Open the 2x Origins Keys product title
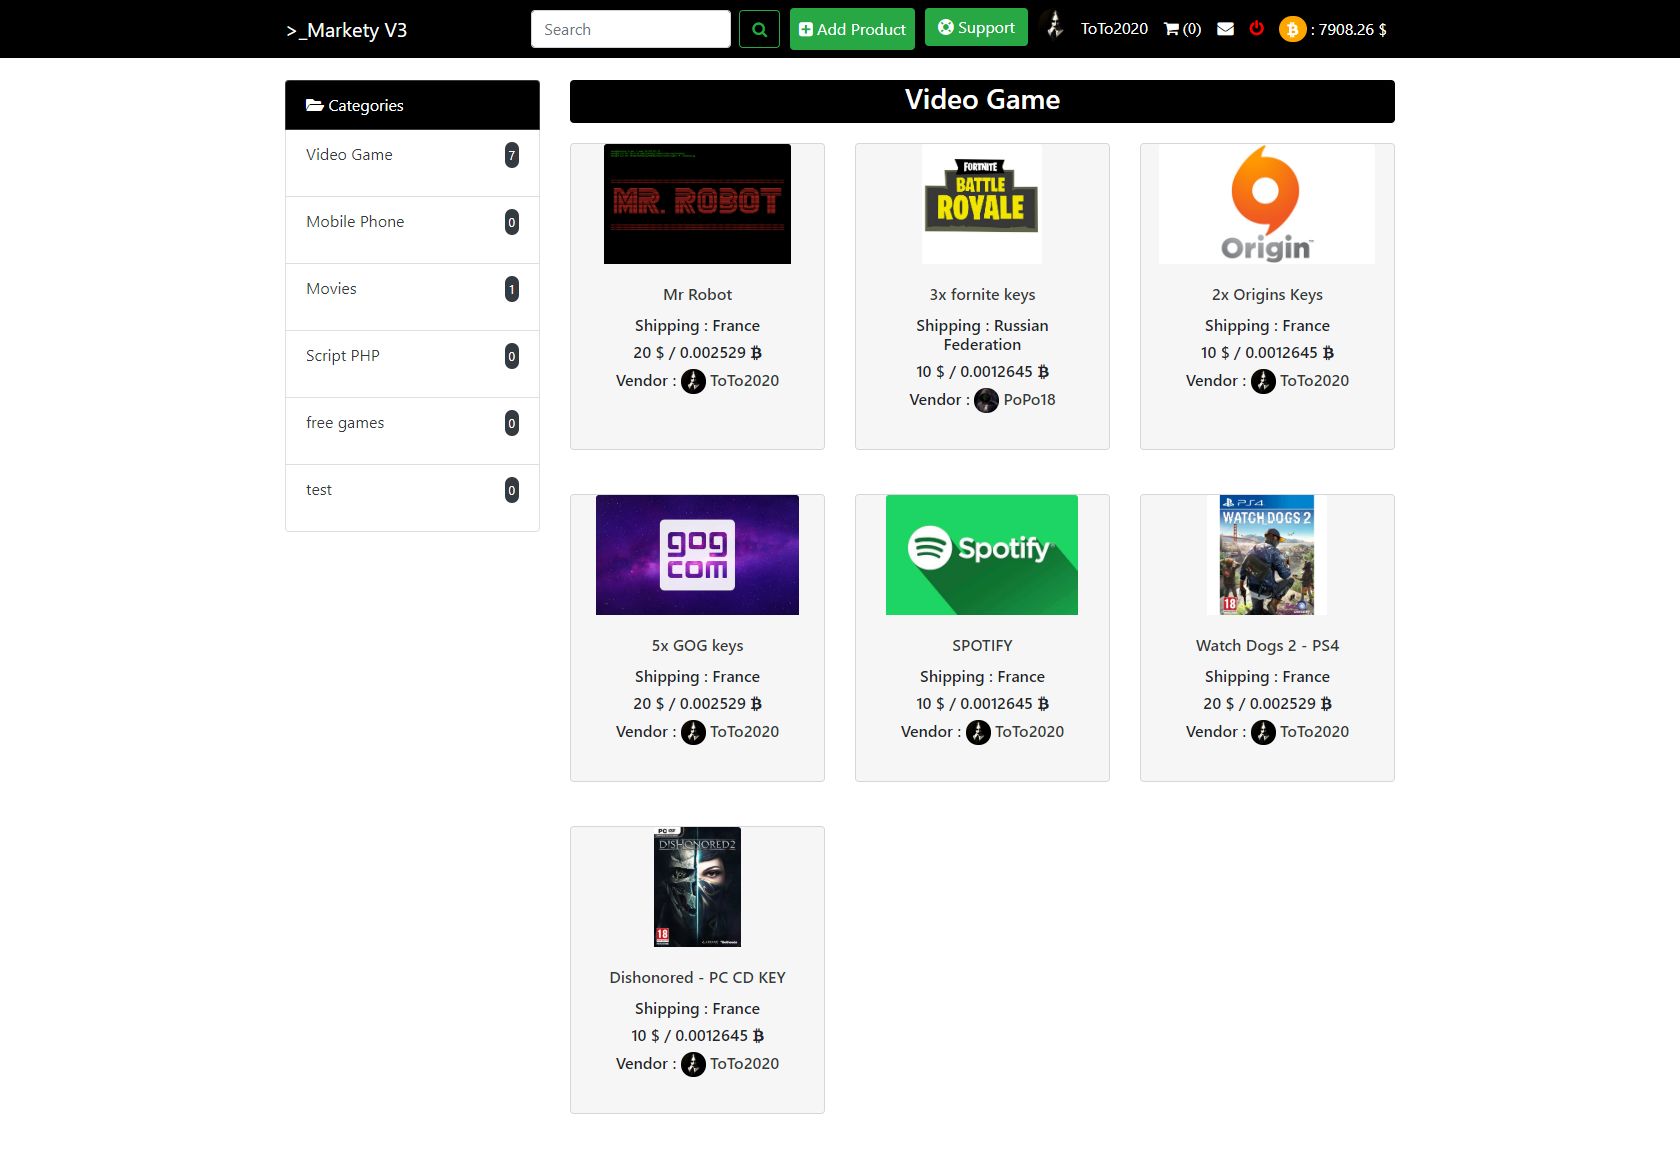 coord(1267,295)
